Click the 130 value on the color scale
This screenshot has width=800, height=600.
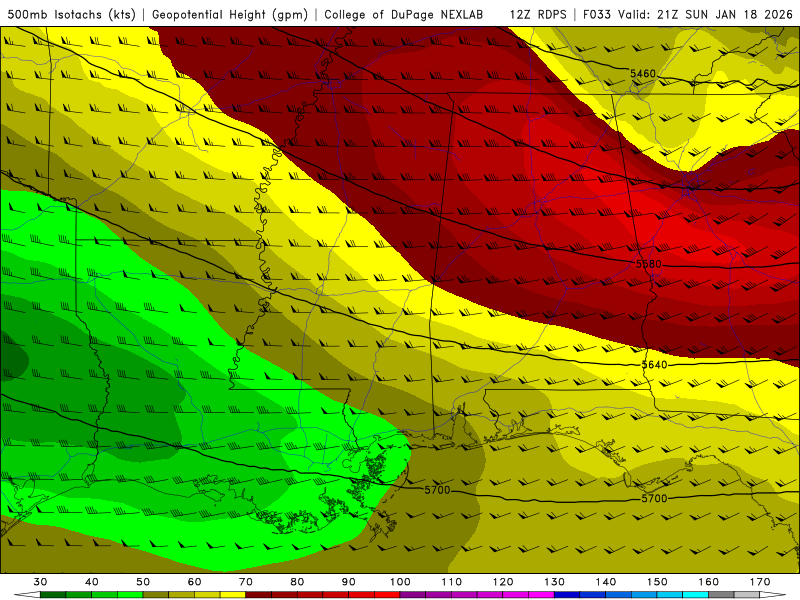pos(554,582)
